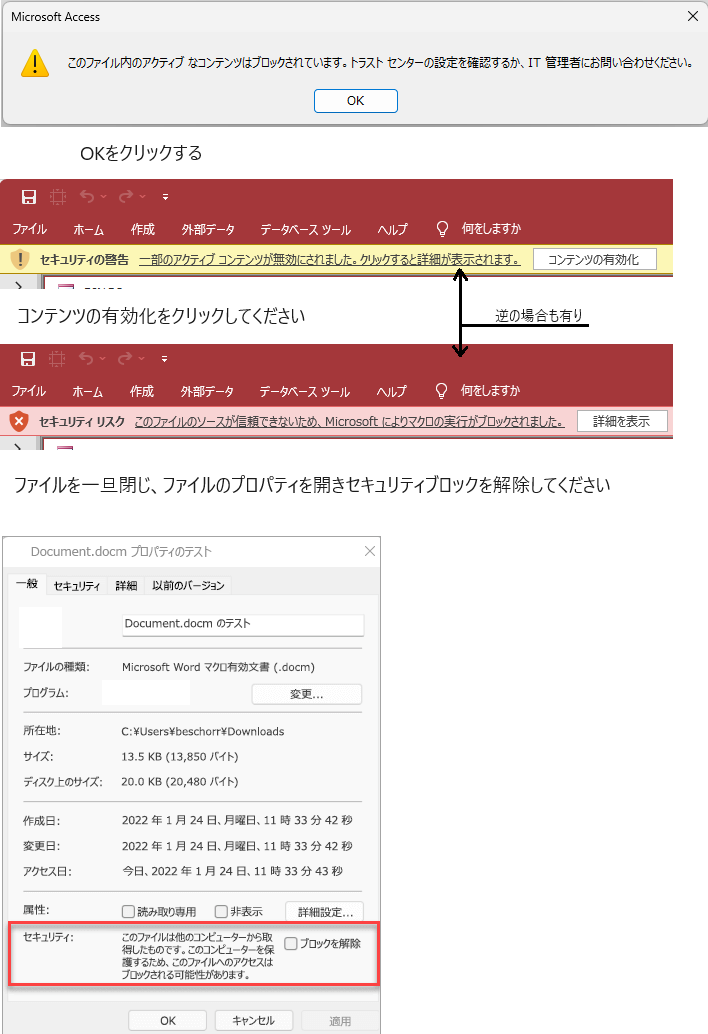The image size is (708, 1034).
Task: Click the yellow shield icon in security warning bar
Action: tap(20, 259)
